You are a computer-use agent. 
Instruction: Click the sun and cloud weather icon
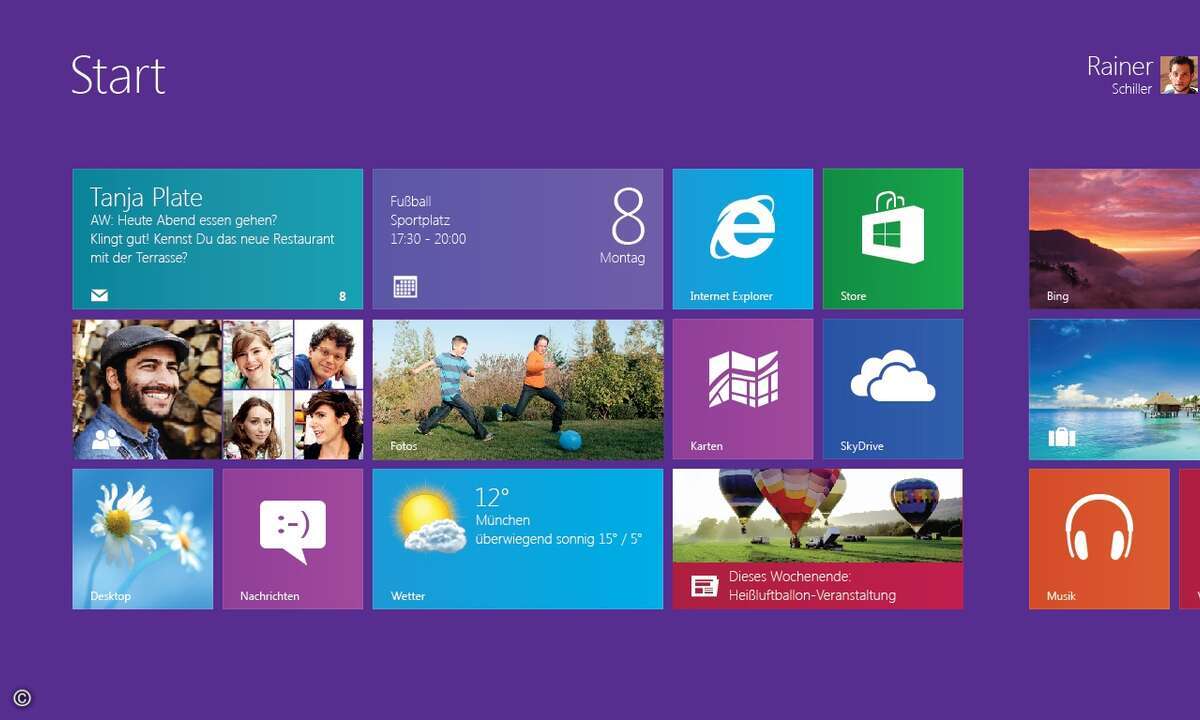click(430, 519)
